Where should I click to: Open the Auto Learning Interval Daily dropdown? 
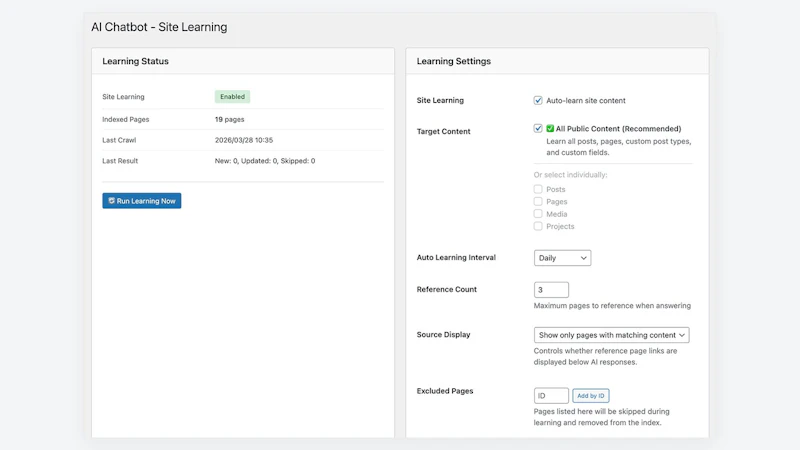coord(562,258)
